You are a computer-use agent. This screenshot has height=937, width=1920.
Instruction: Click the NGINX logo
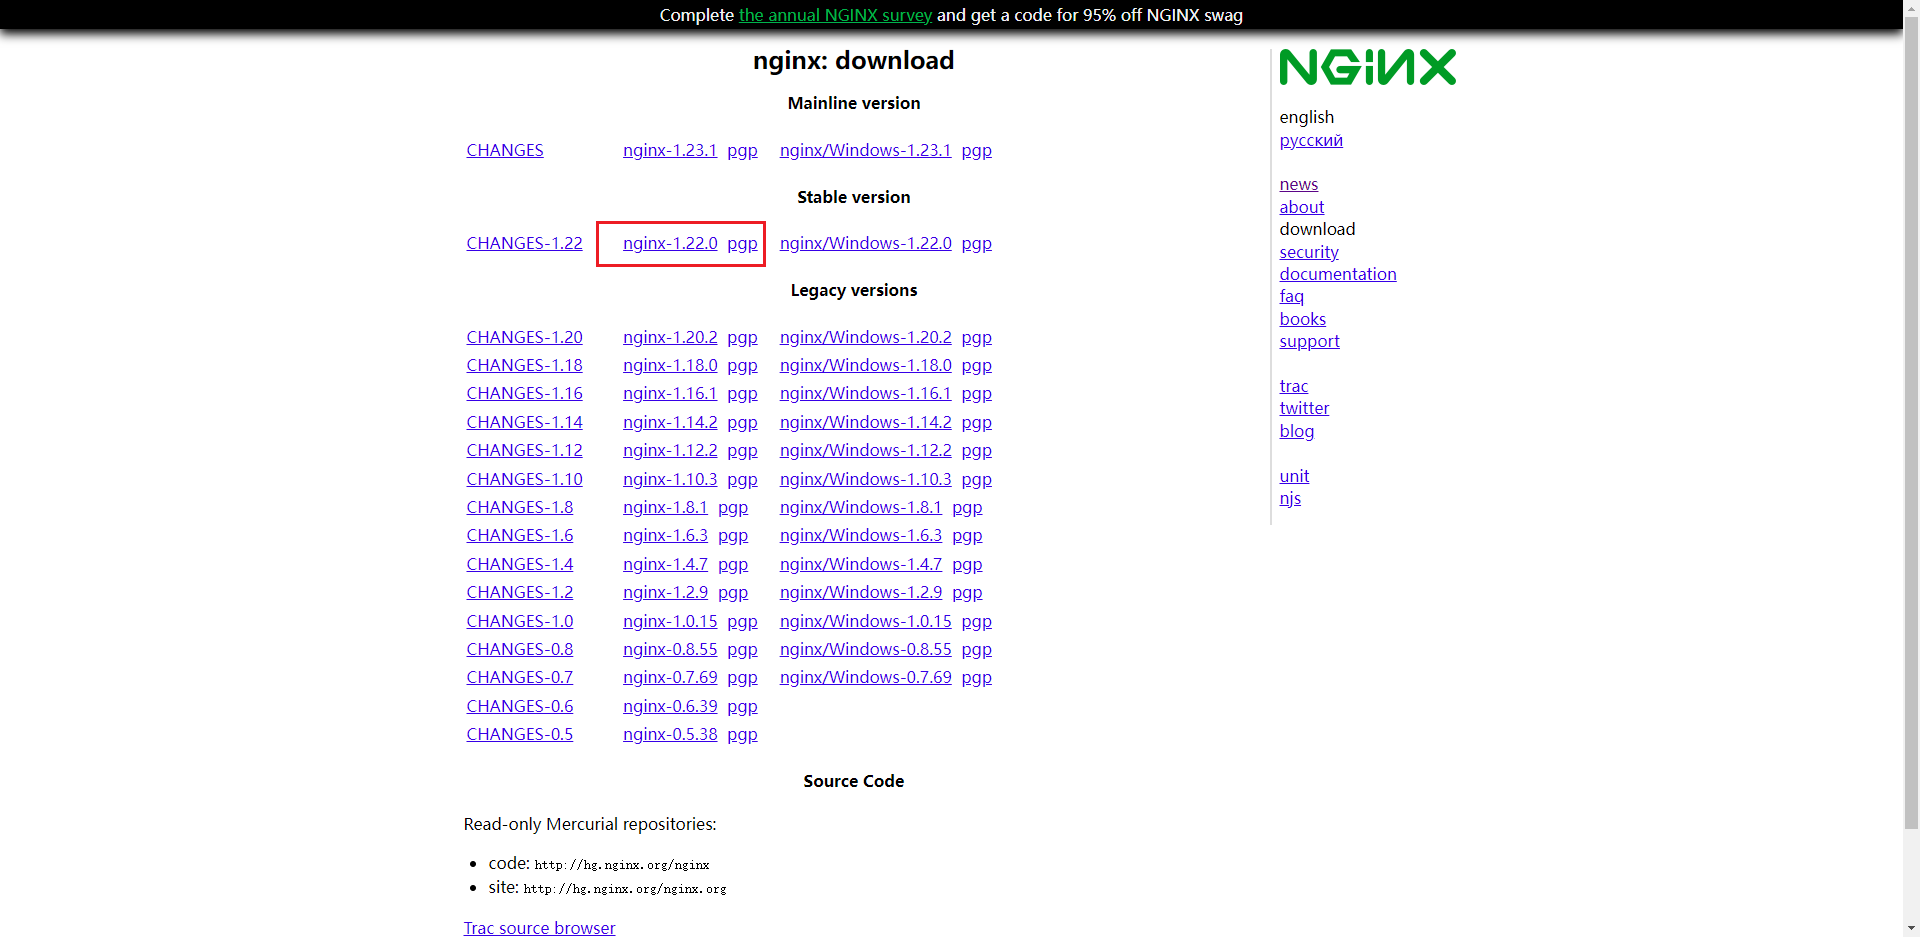coord(1367,67)
